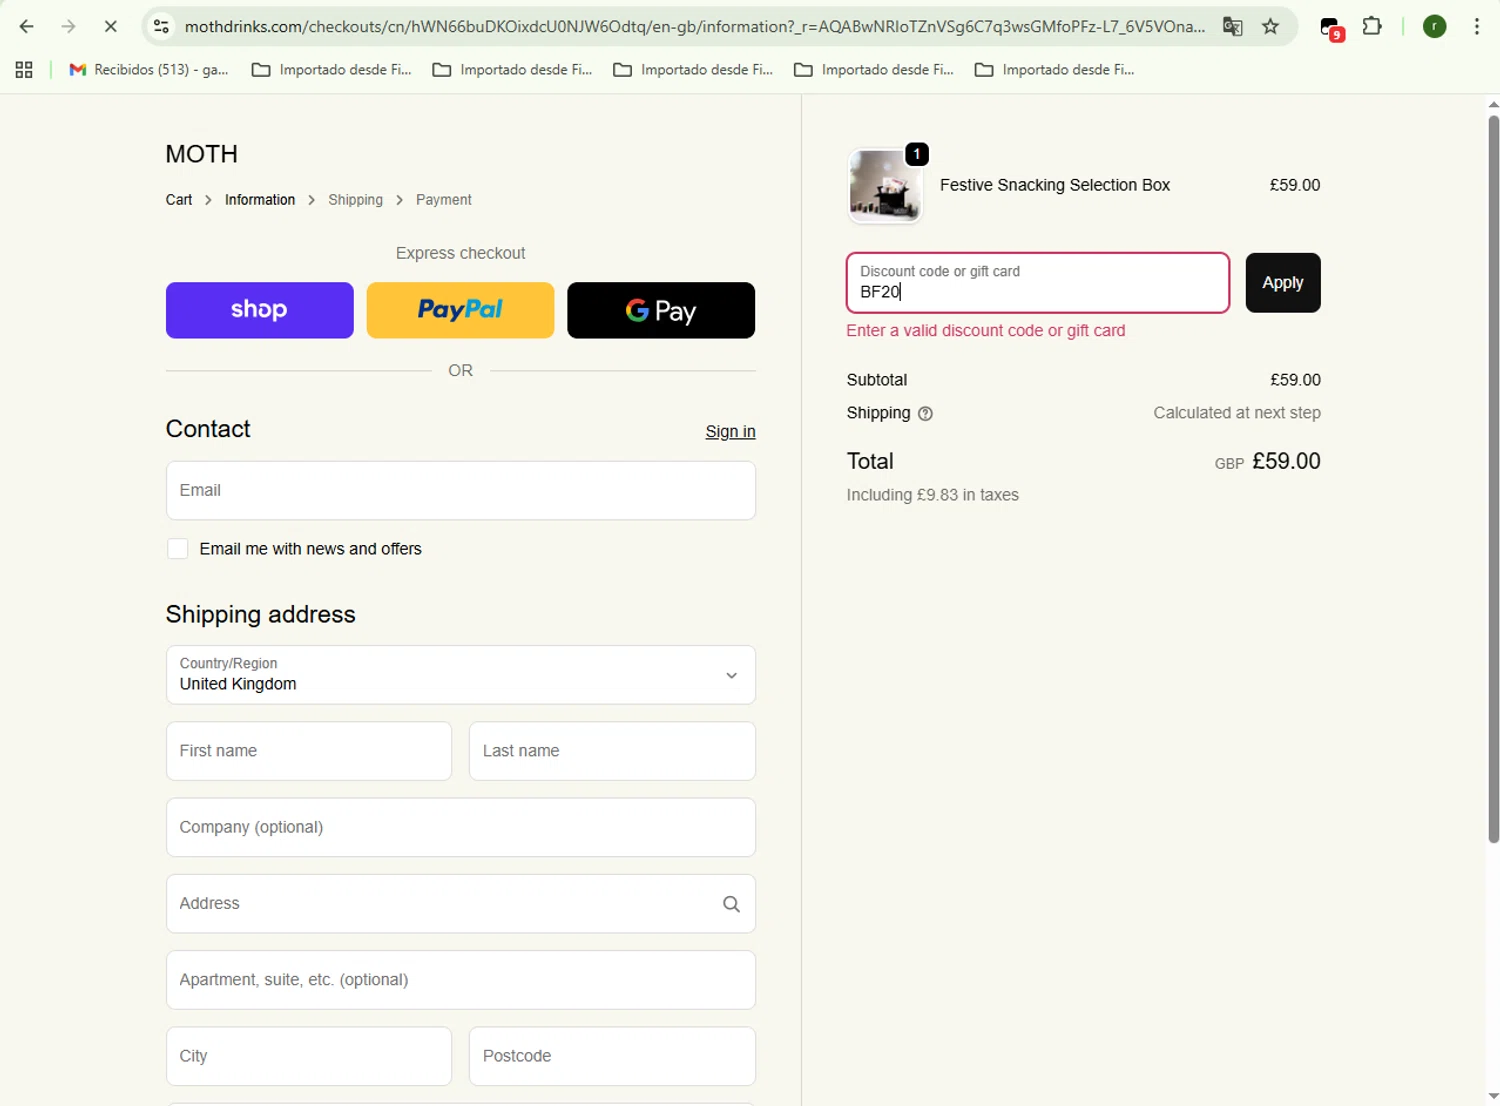Open the Chrome profile avatar
This screenshot has height=1106, width=1500.
pyautogui.click(x=1435, y=27)
